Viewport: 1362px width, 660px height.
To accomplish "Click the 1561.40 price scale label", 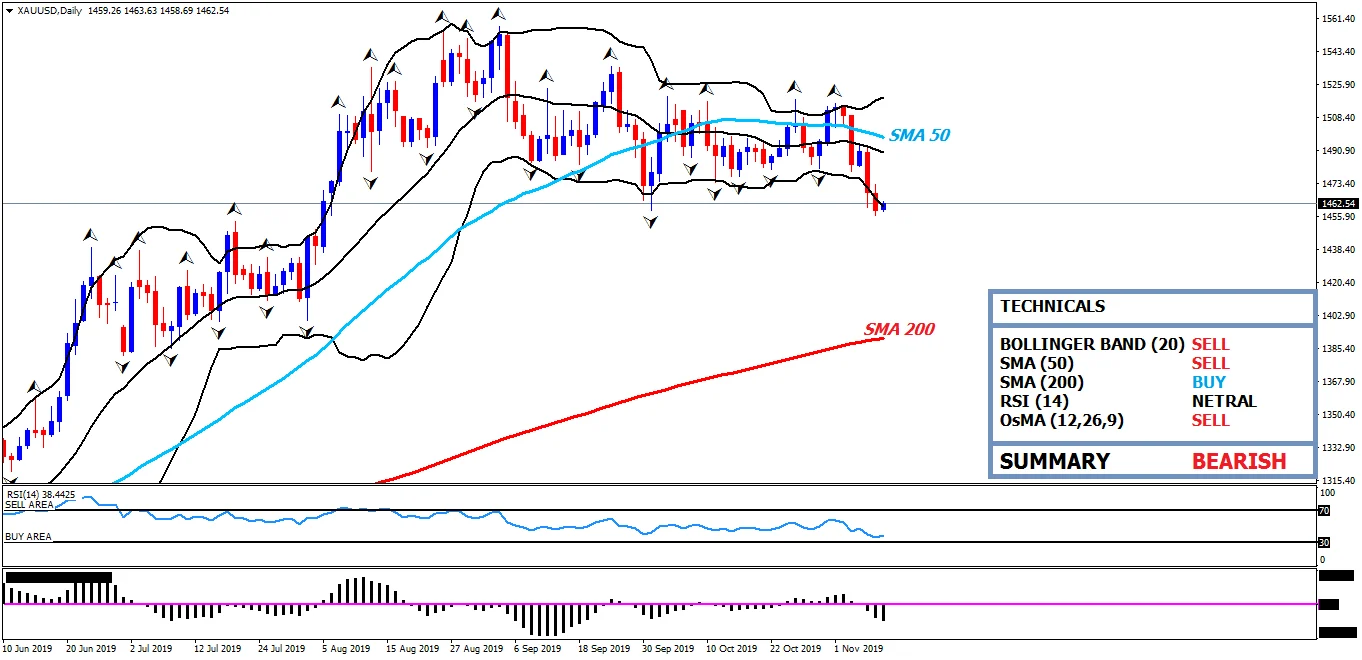I will tap(1337, 19).
